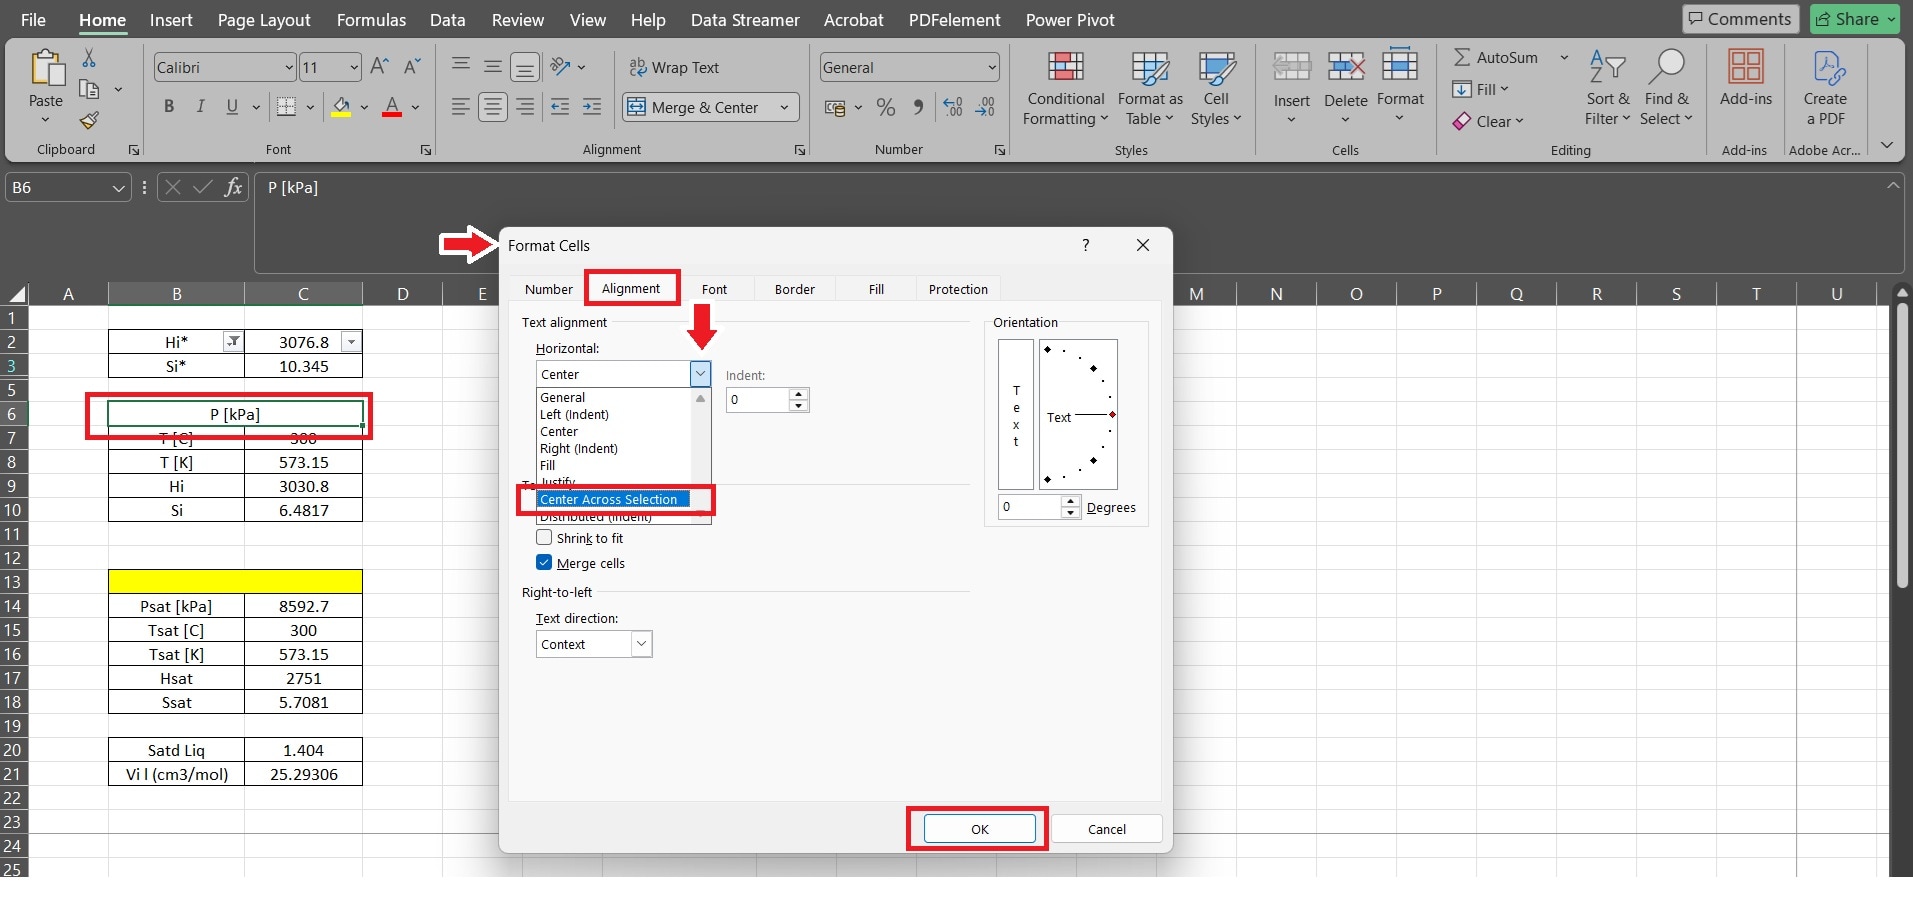
Task: Click the Borders icon
Action: tap(286, 107)
